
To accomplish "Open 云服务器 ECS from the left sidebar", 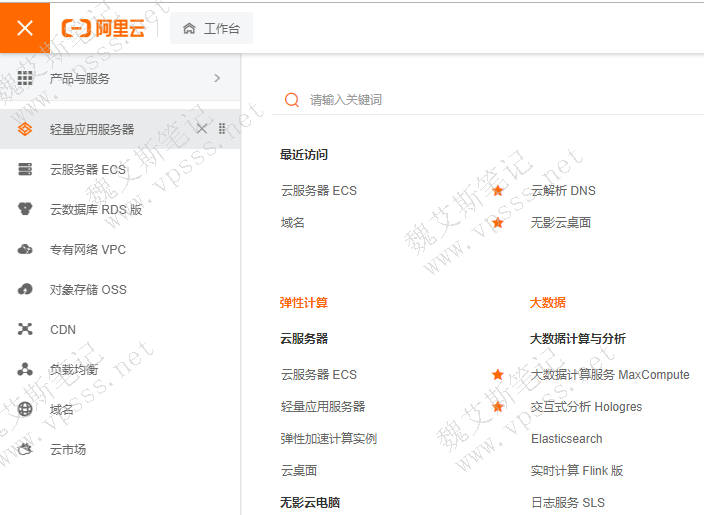I will (88, 169).
